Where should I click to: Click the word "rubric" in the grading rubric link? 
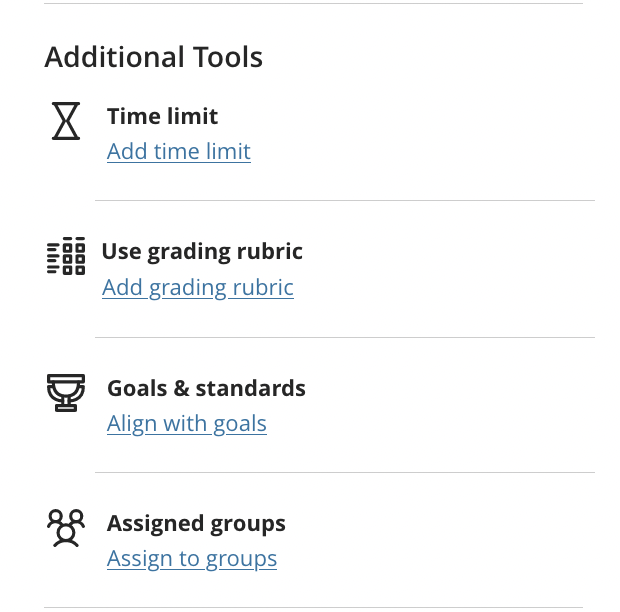[x=263, y=288]
